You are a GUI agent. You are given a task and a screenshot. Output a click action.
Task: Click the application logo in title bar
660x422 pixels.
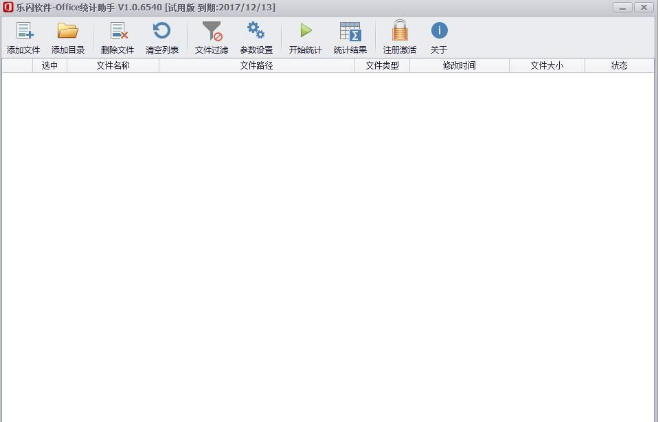(x=8, y=7)
